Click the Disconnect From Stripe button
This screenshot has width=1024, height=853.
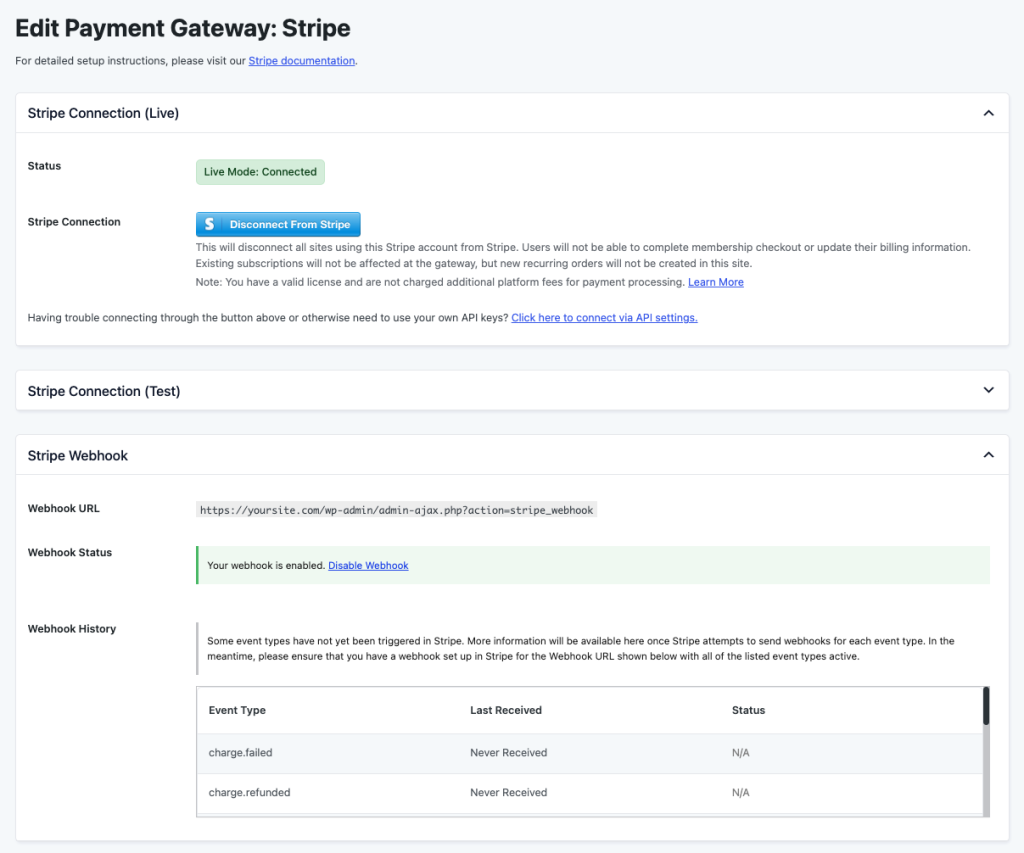(x=278, y=224)
